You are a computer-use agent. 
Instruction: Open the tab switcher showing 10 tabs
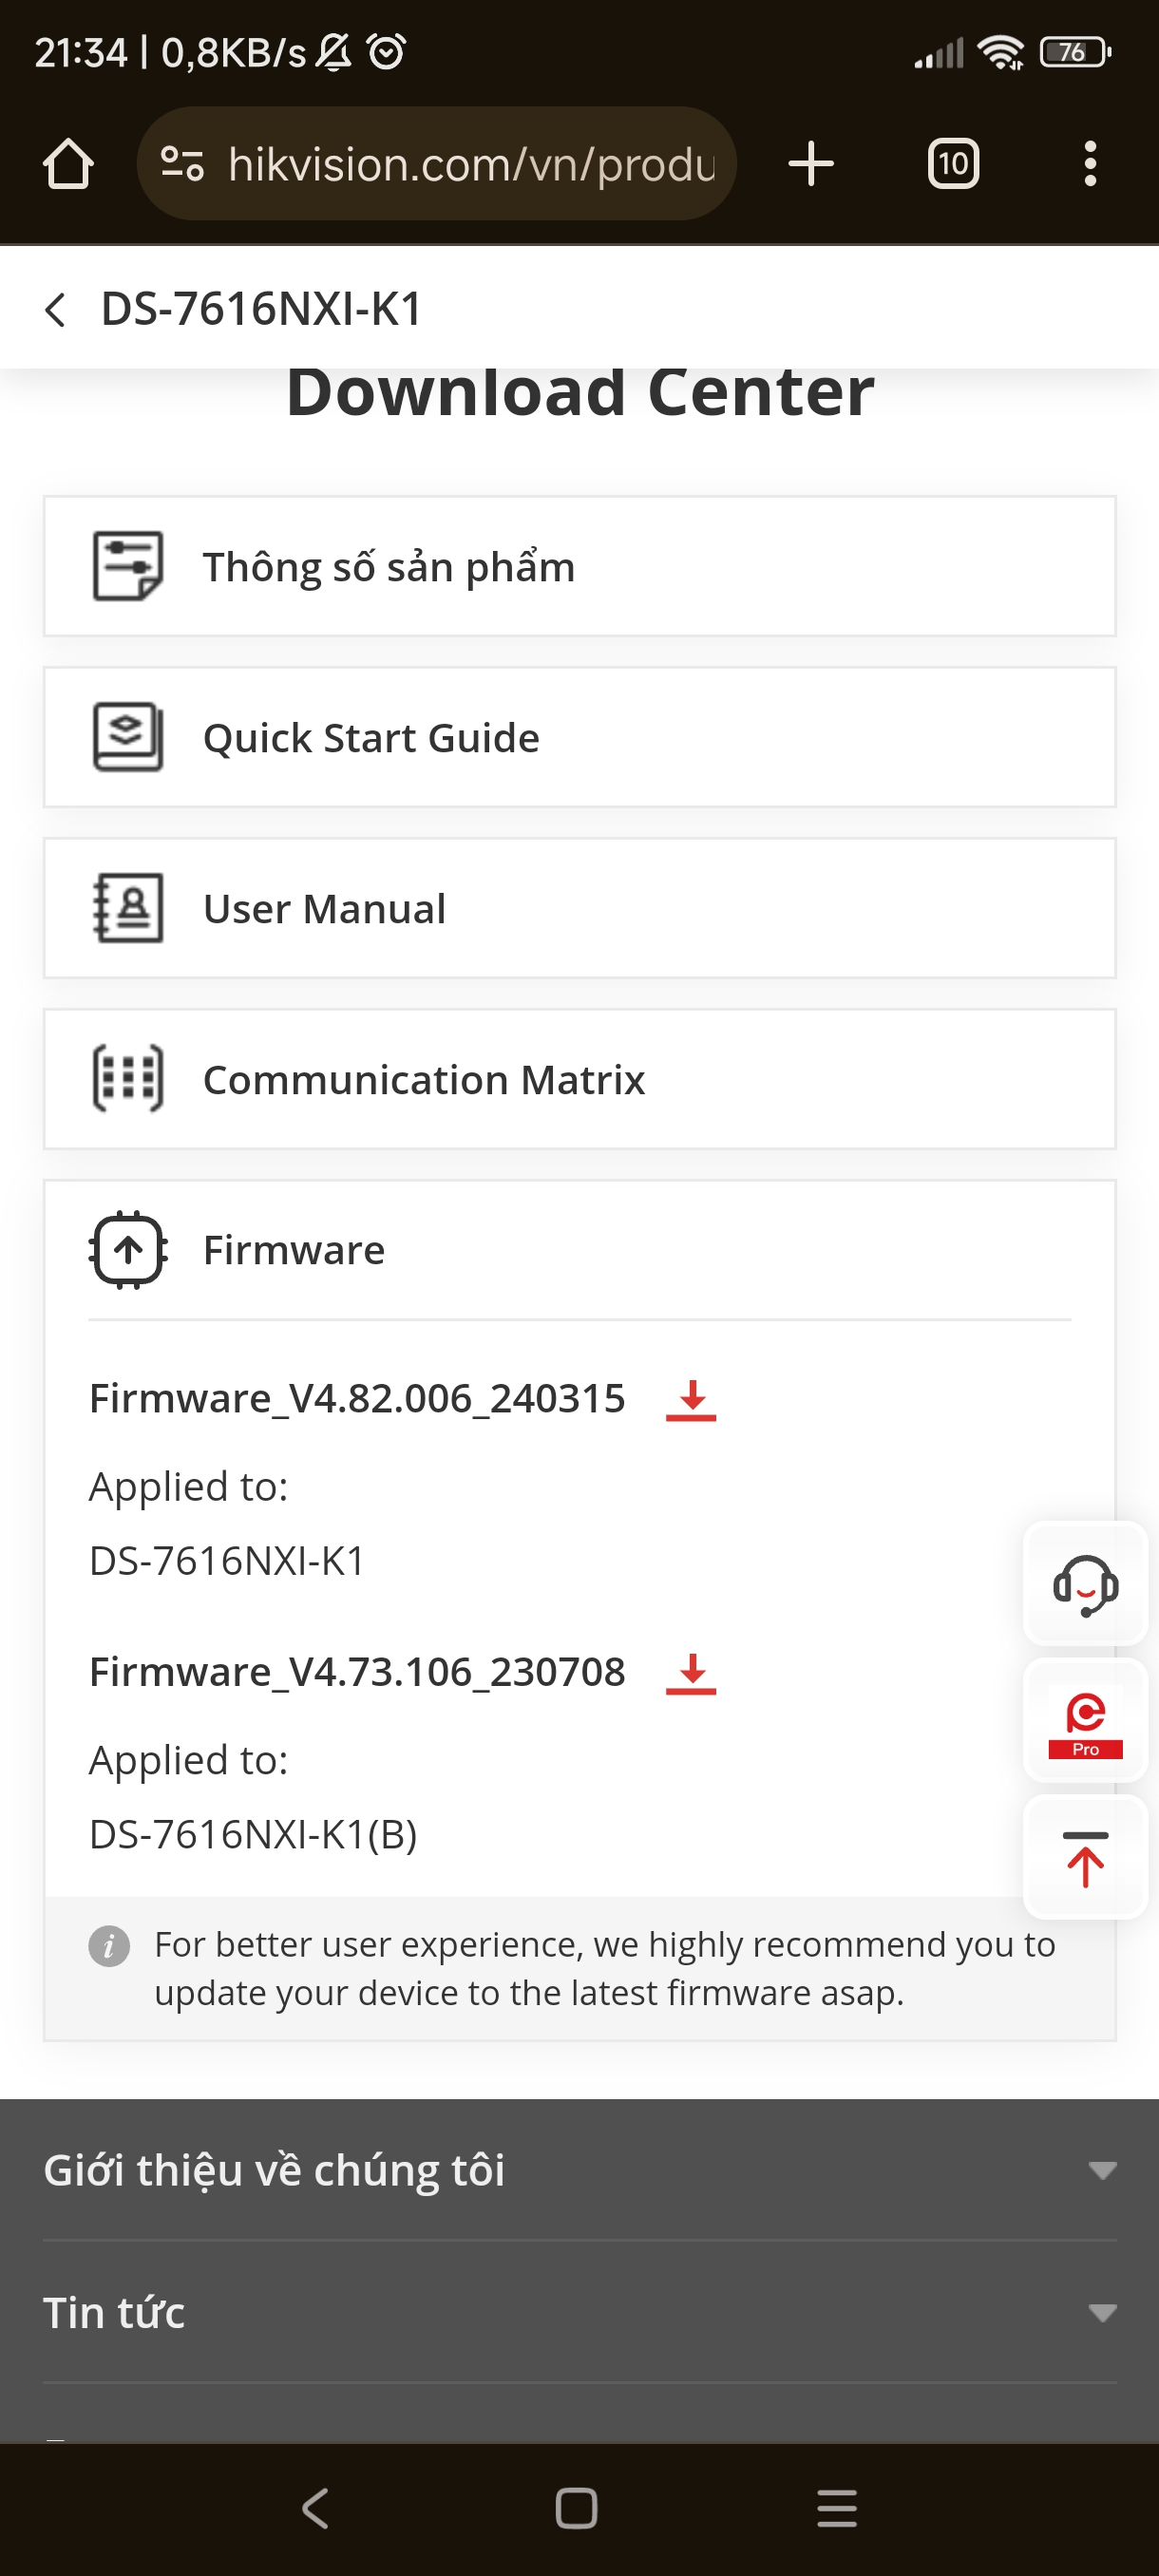[952, 164]
